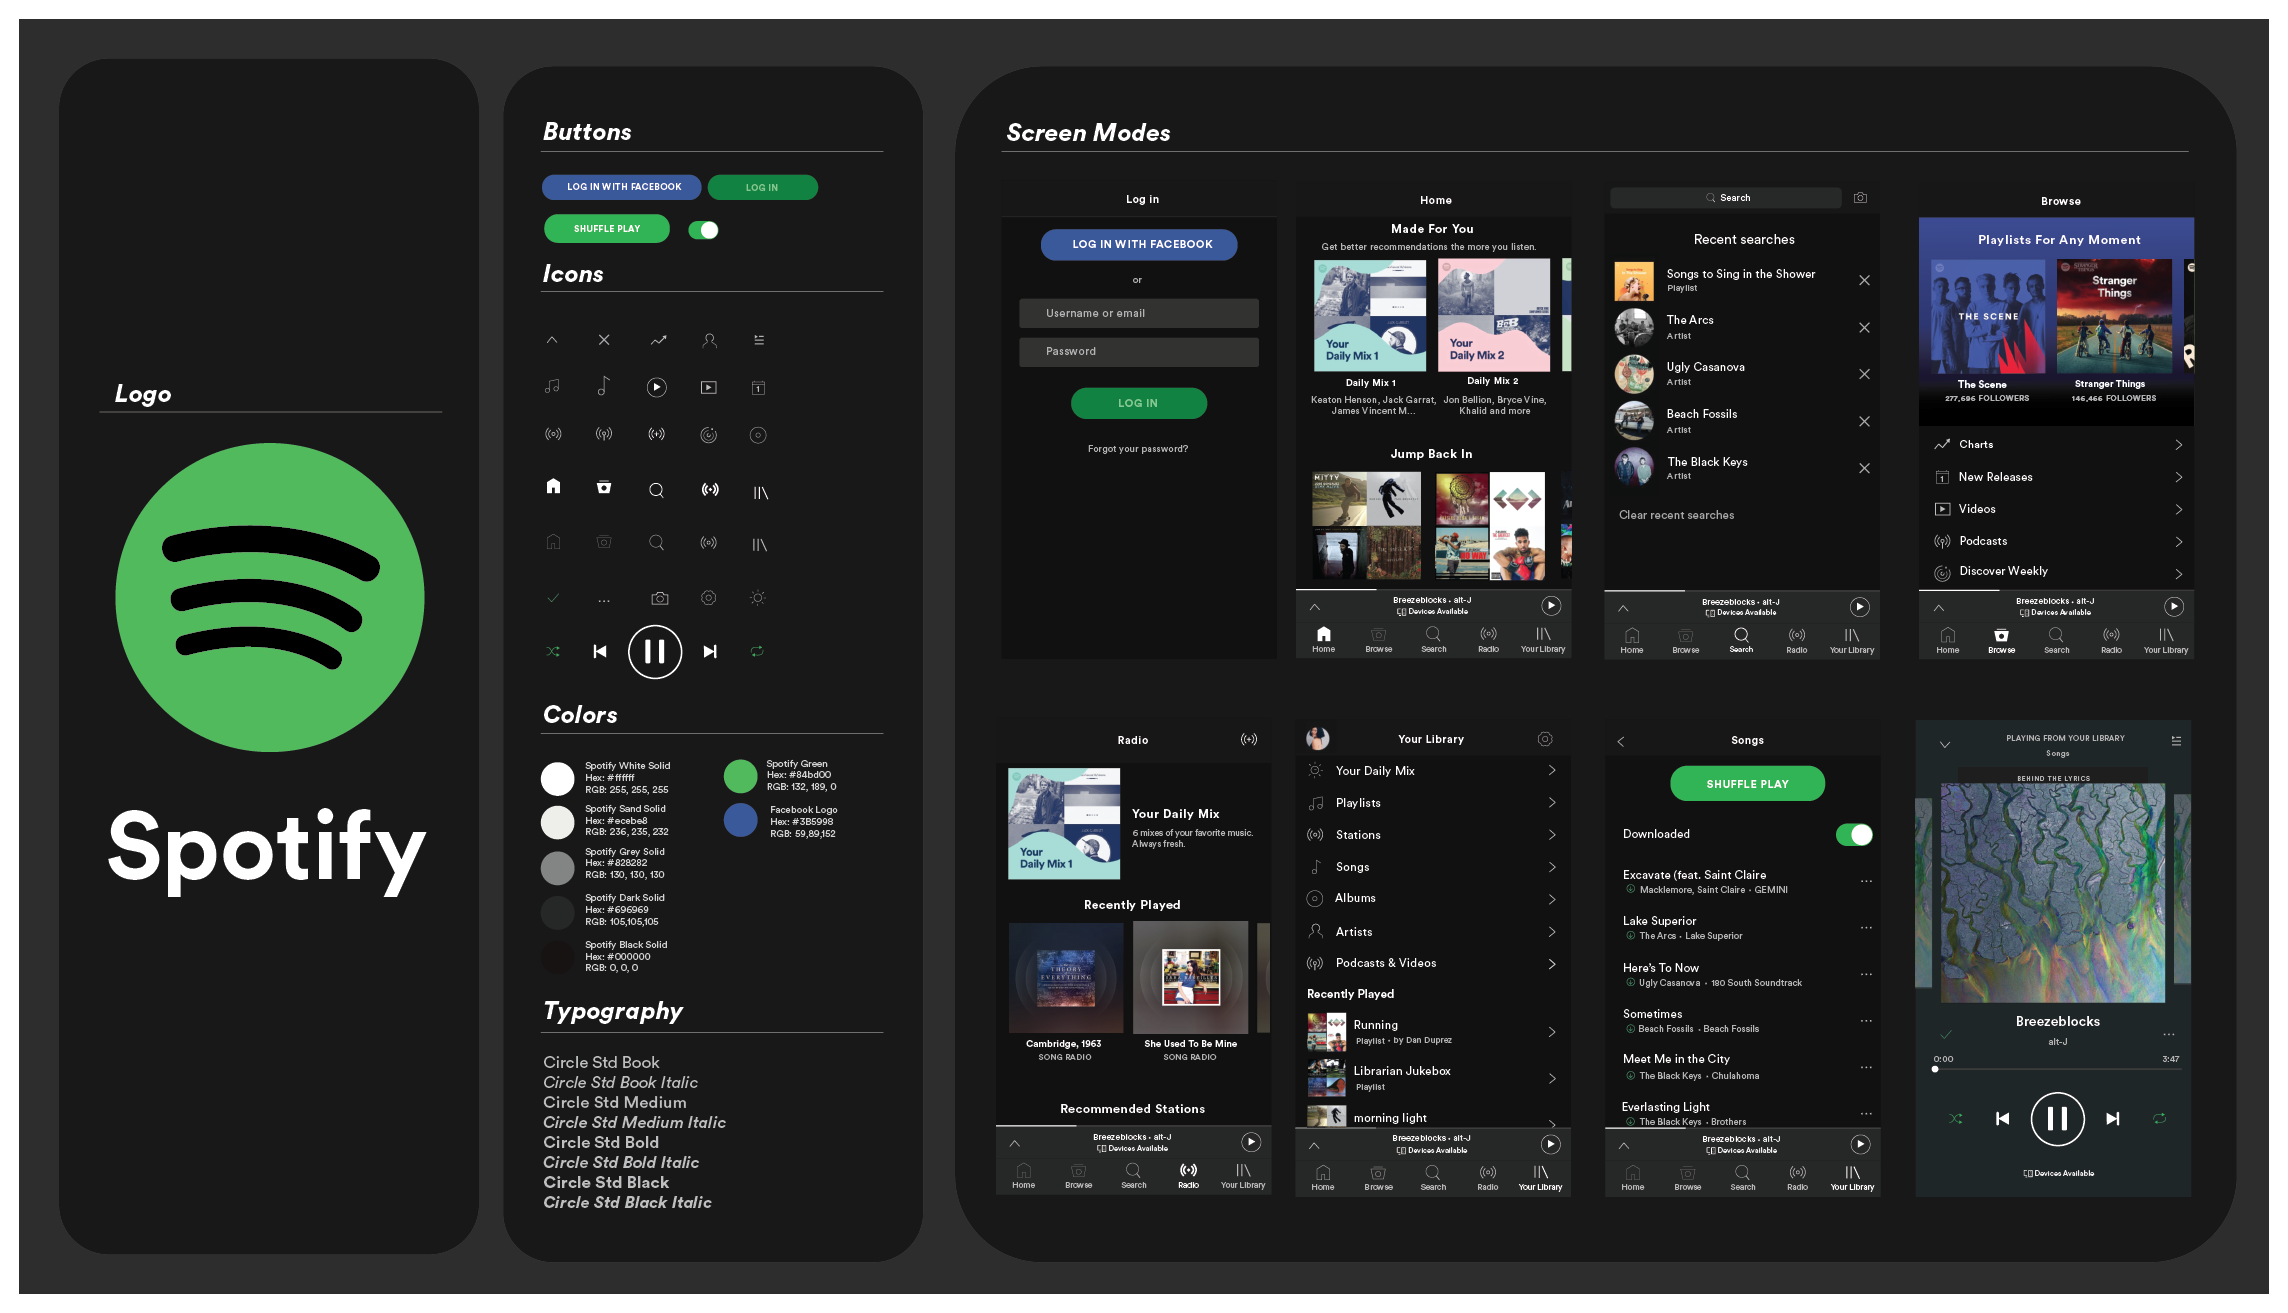The width and height of the screenshot is (2288, 1313).
Task: Select the Search tab on the Your Library screen
Action: [x=1433, y=1178]
